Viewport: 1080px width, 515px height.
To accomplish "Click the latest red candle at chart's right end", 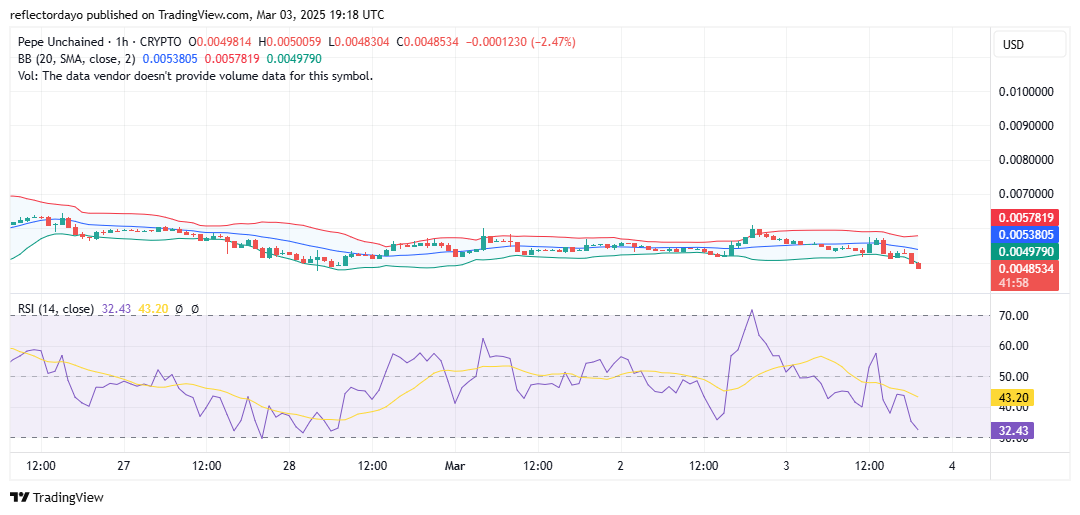I will tap(918, 266).
